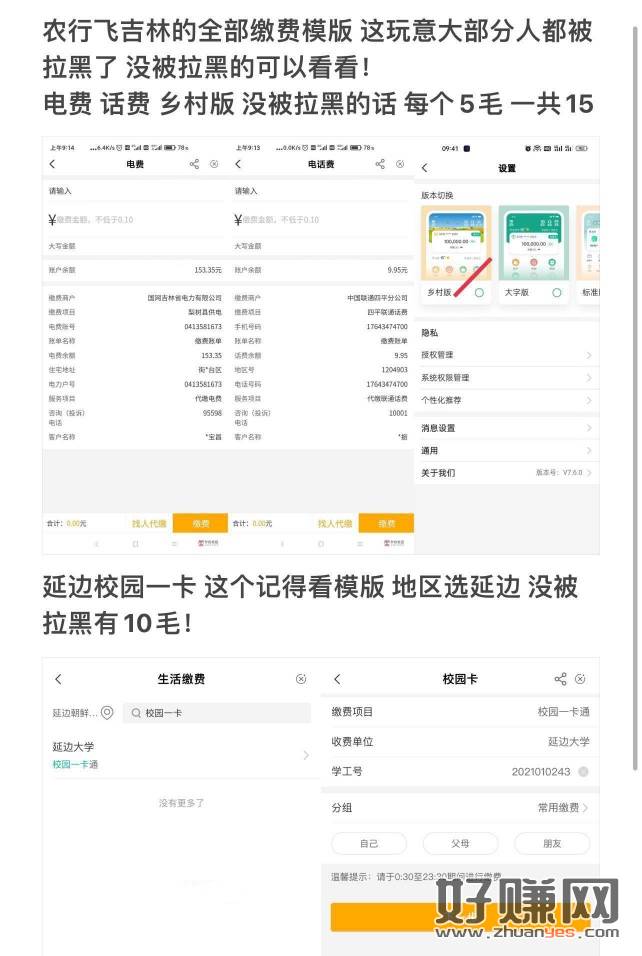Viewport: 642px width, 956px height.
Task: Tap the share icon on 校园卡 screen
Action: tap(560, 679)
